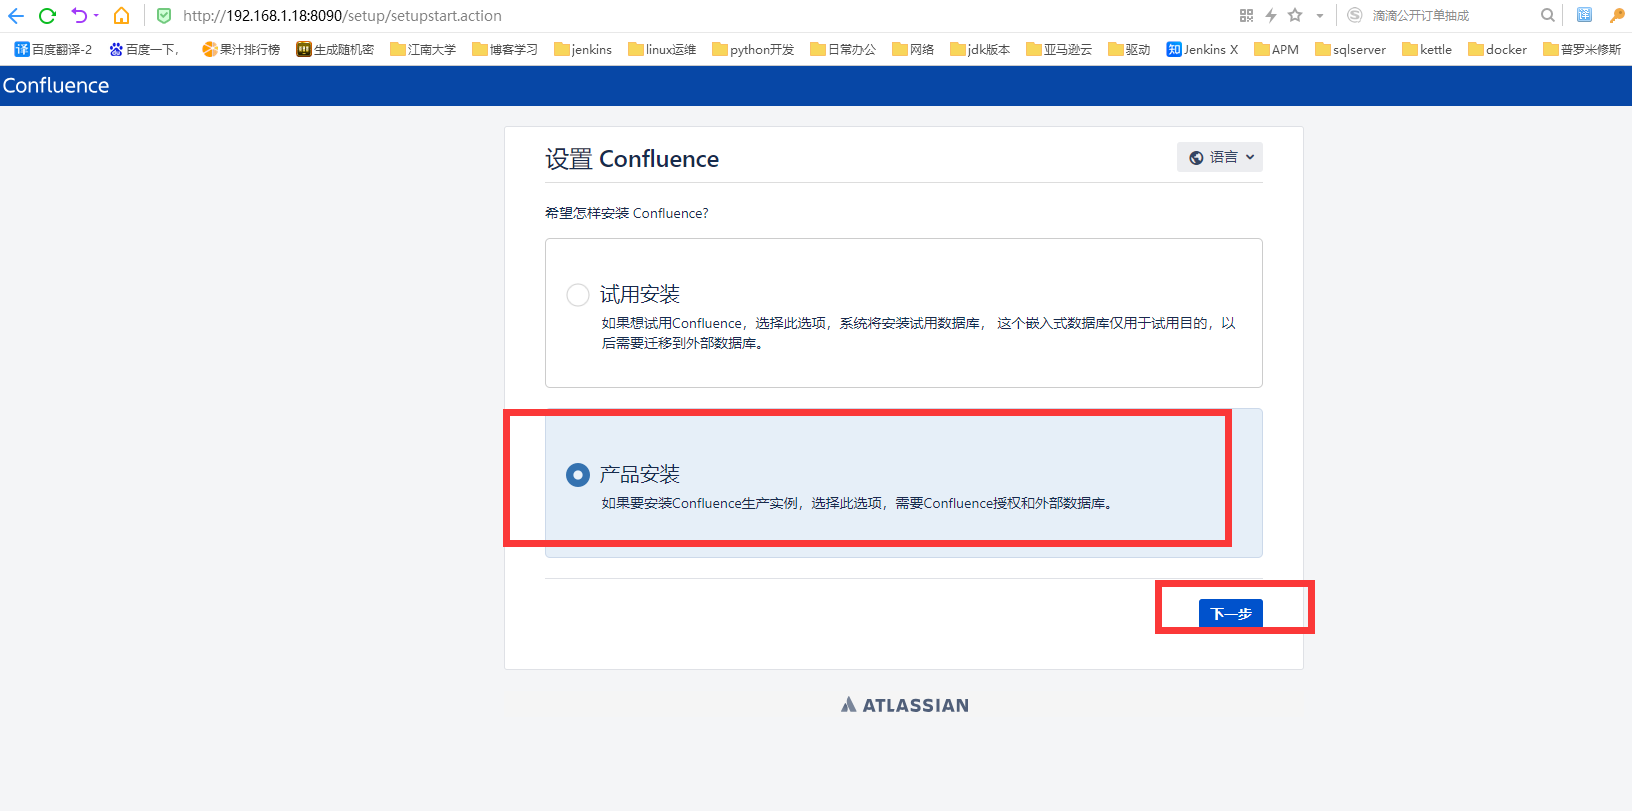Open the linux运维 bookmark folder
The width and height of the screenshot is (1632, 811).
[x=662, y=49]
